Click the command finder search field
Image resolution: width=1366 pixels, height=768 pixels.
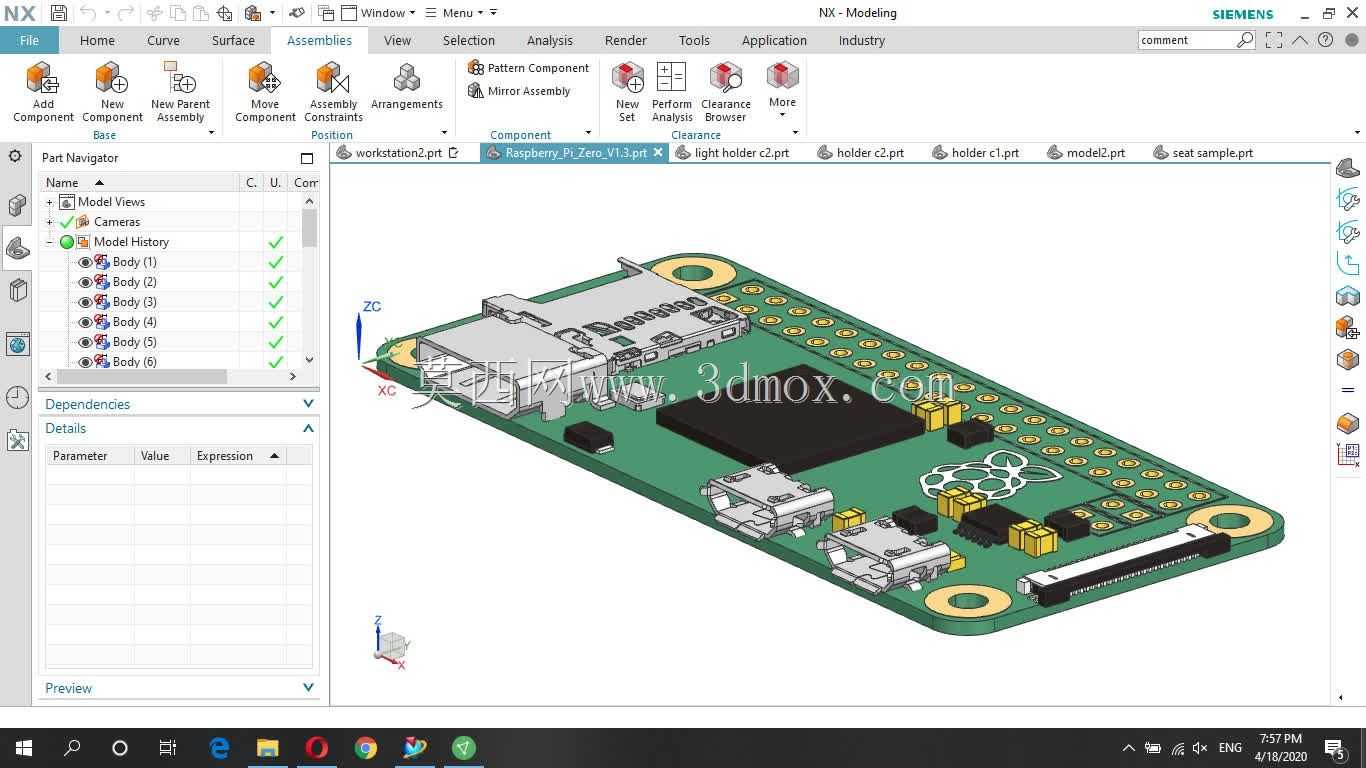[1186, 40]
